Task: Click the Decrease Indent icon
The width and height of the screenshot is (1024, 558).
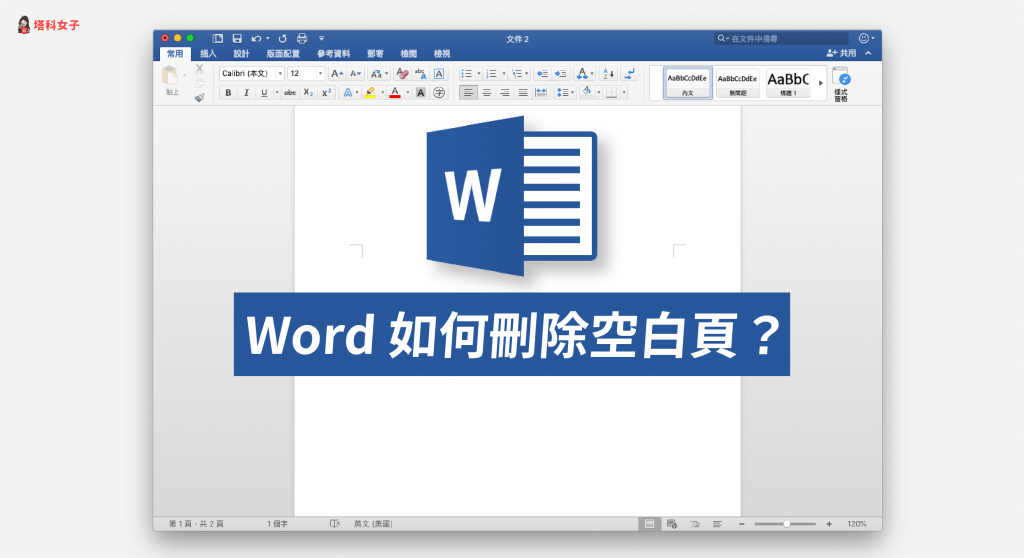Action: tap(542, 74)
